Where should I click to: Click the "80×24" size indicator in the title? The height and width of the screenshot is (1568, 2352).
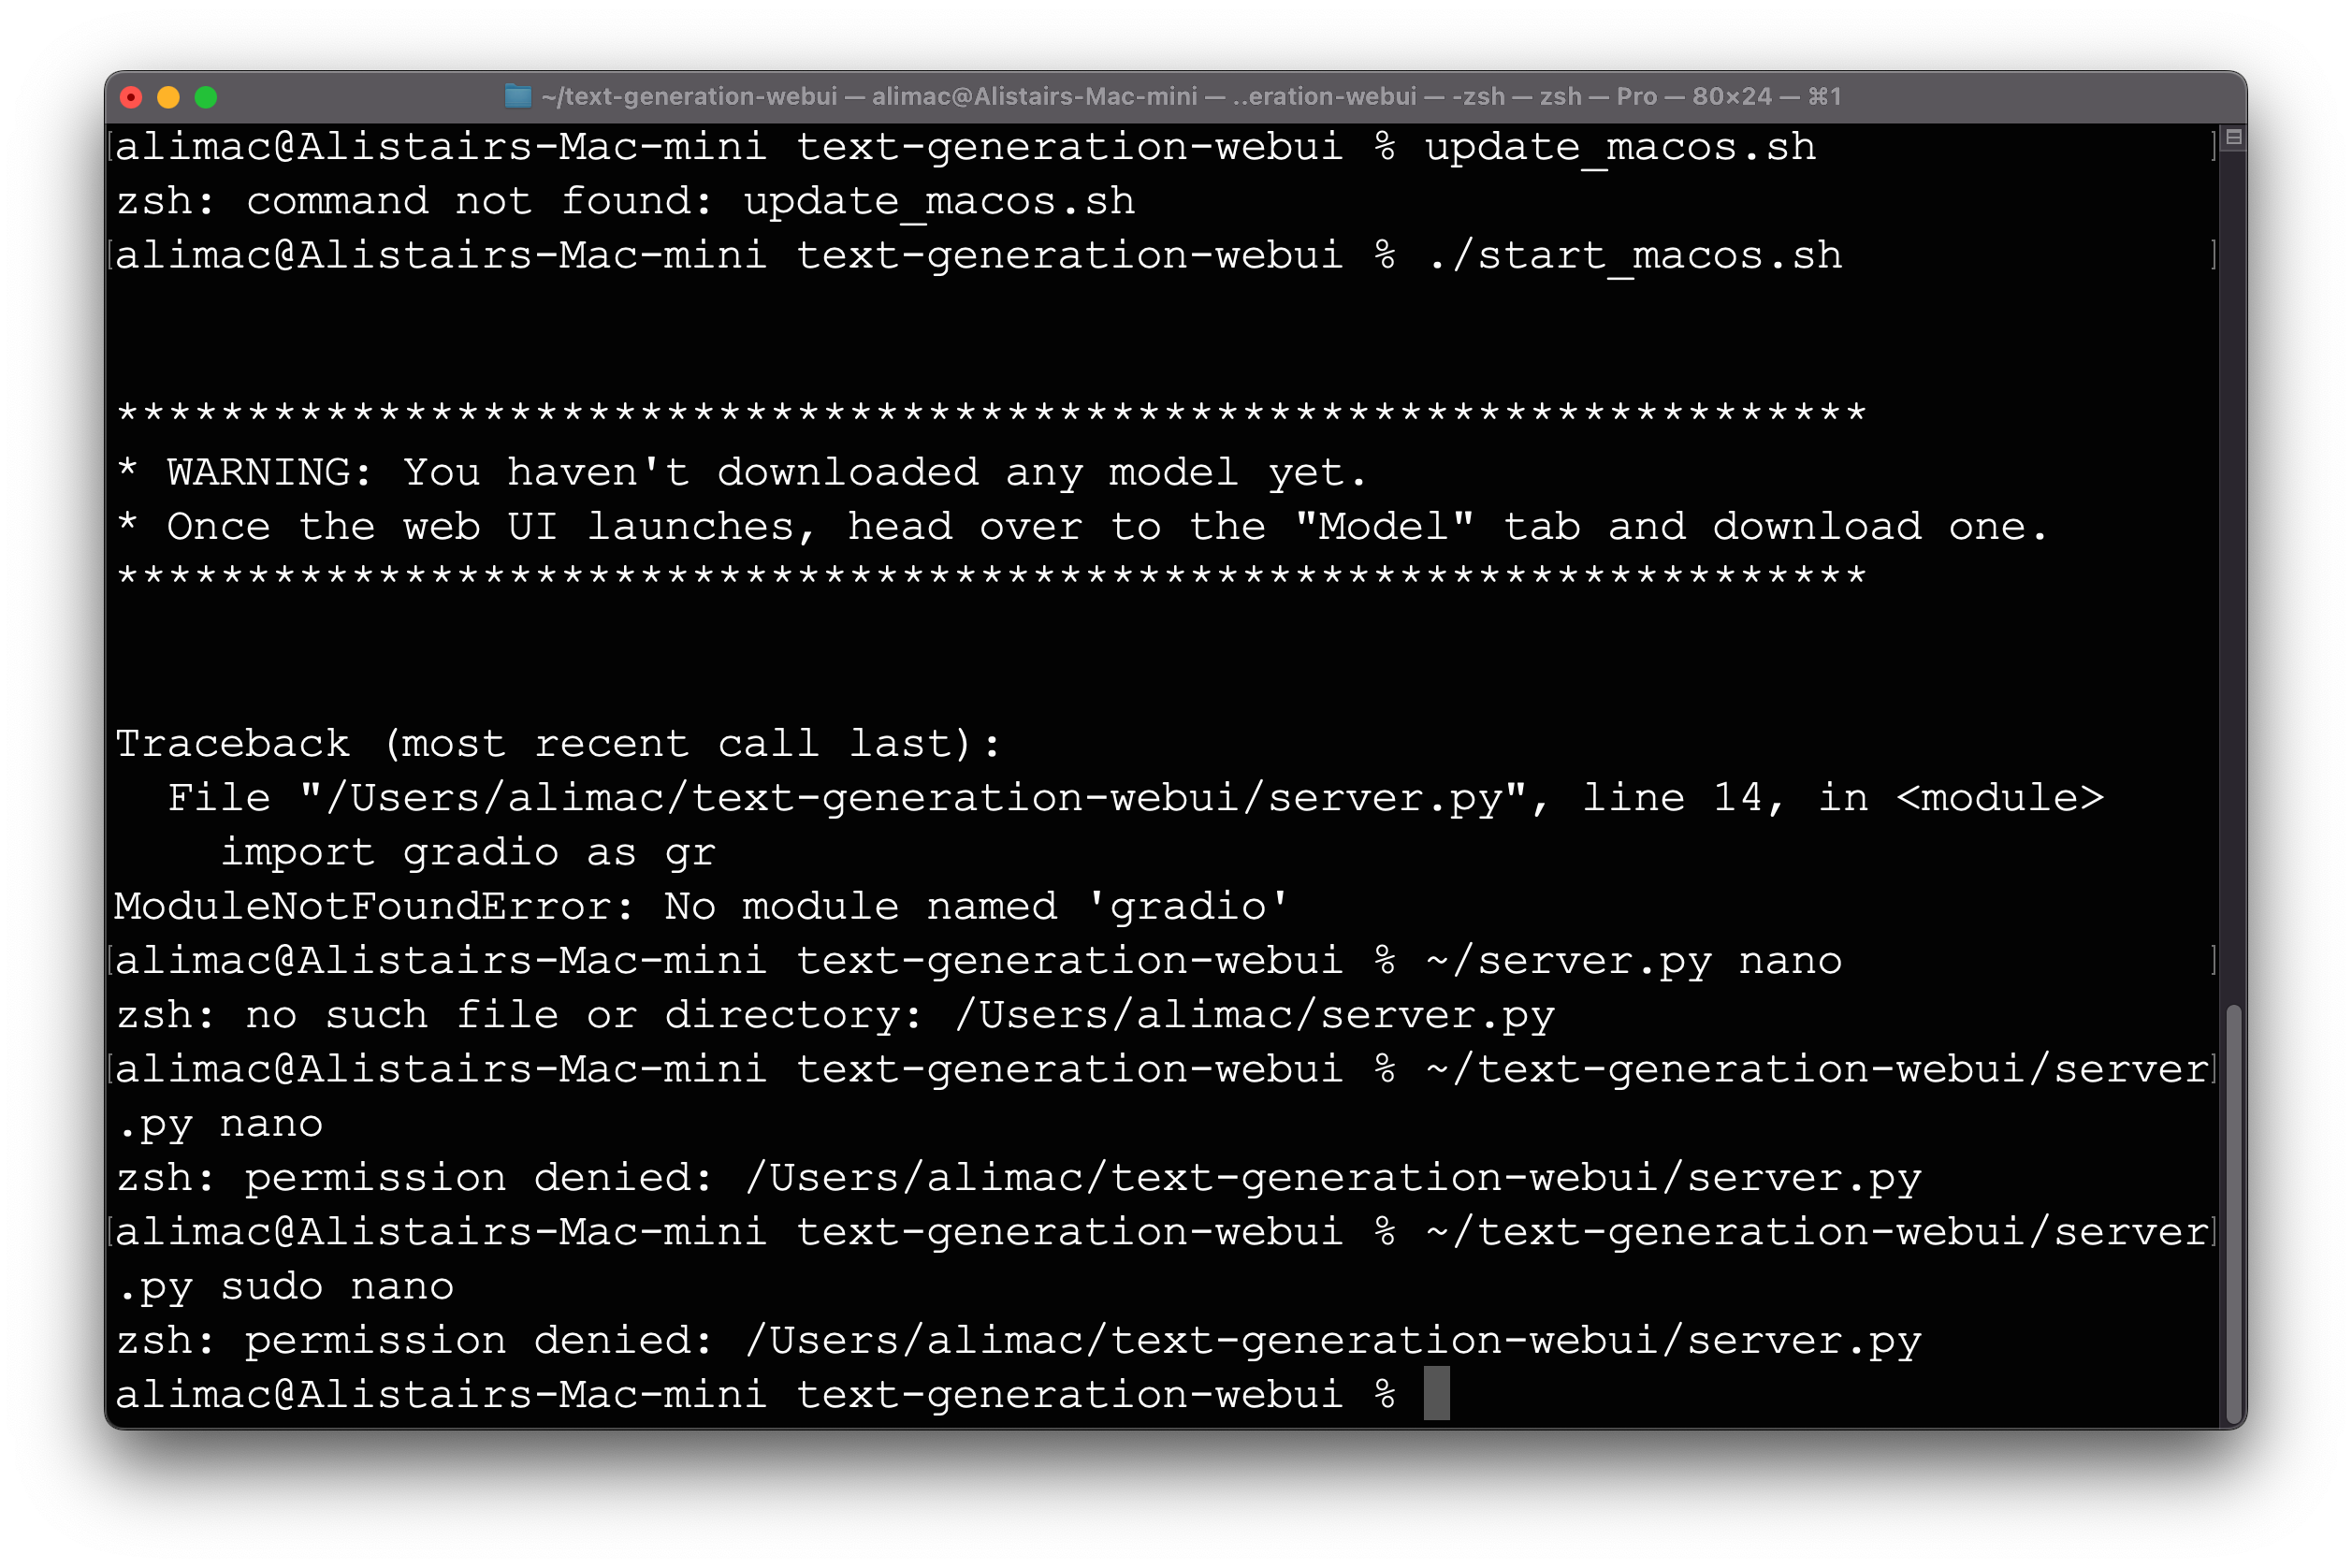pos(1734,96)
